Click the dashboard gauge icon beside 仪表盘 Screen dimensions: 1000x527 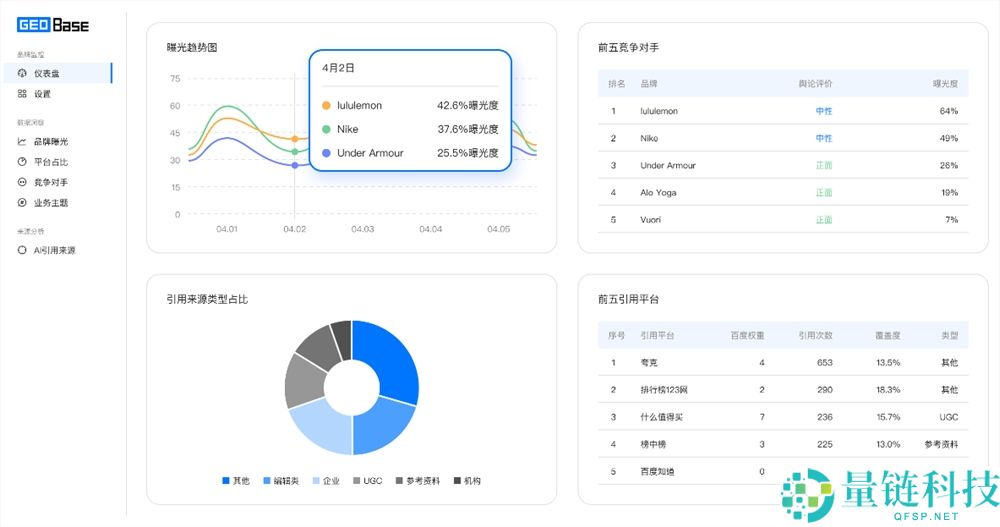tap(22, 73)
